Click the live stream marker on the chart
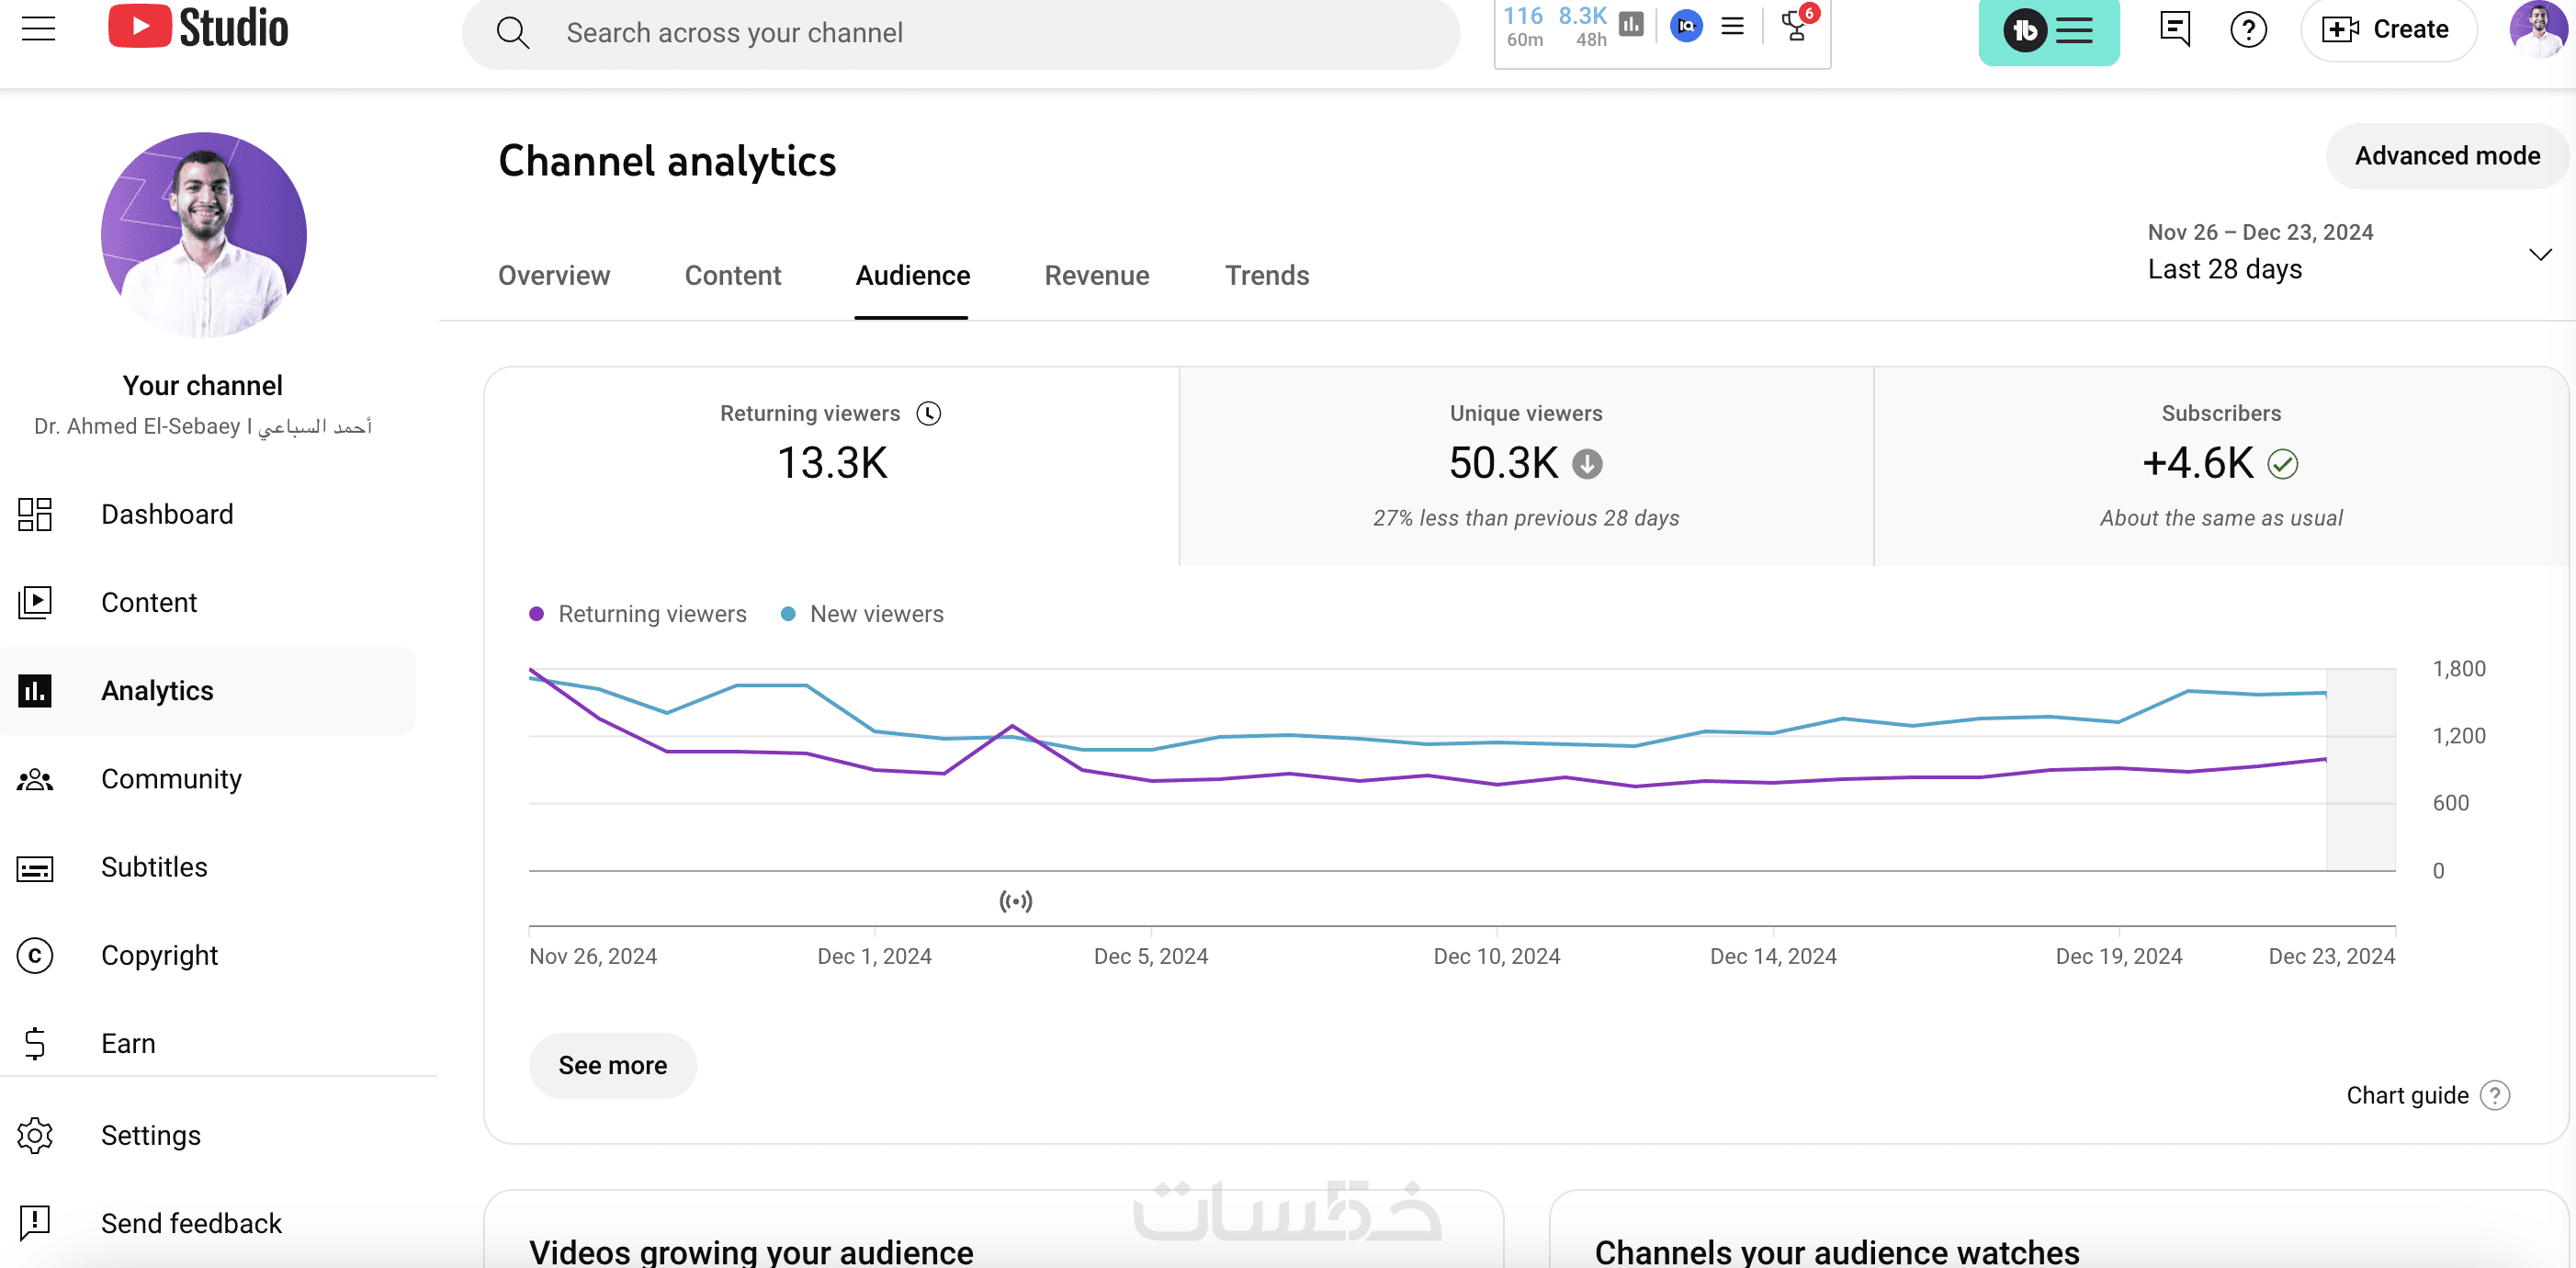2576x1268 pixels. pyautogui.click(x=1015, y=901)
